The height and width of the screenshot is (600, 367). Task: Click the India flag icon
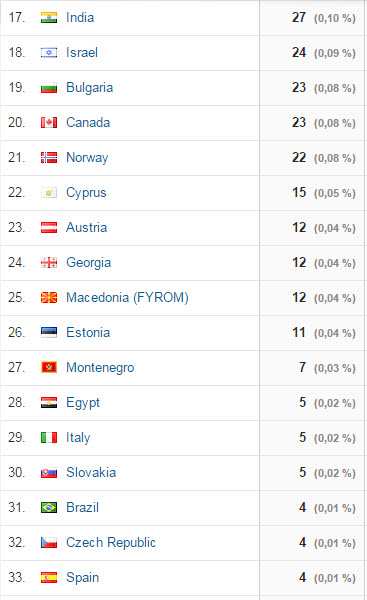(49, 18)
